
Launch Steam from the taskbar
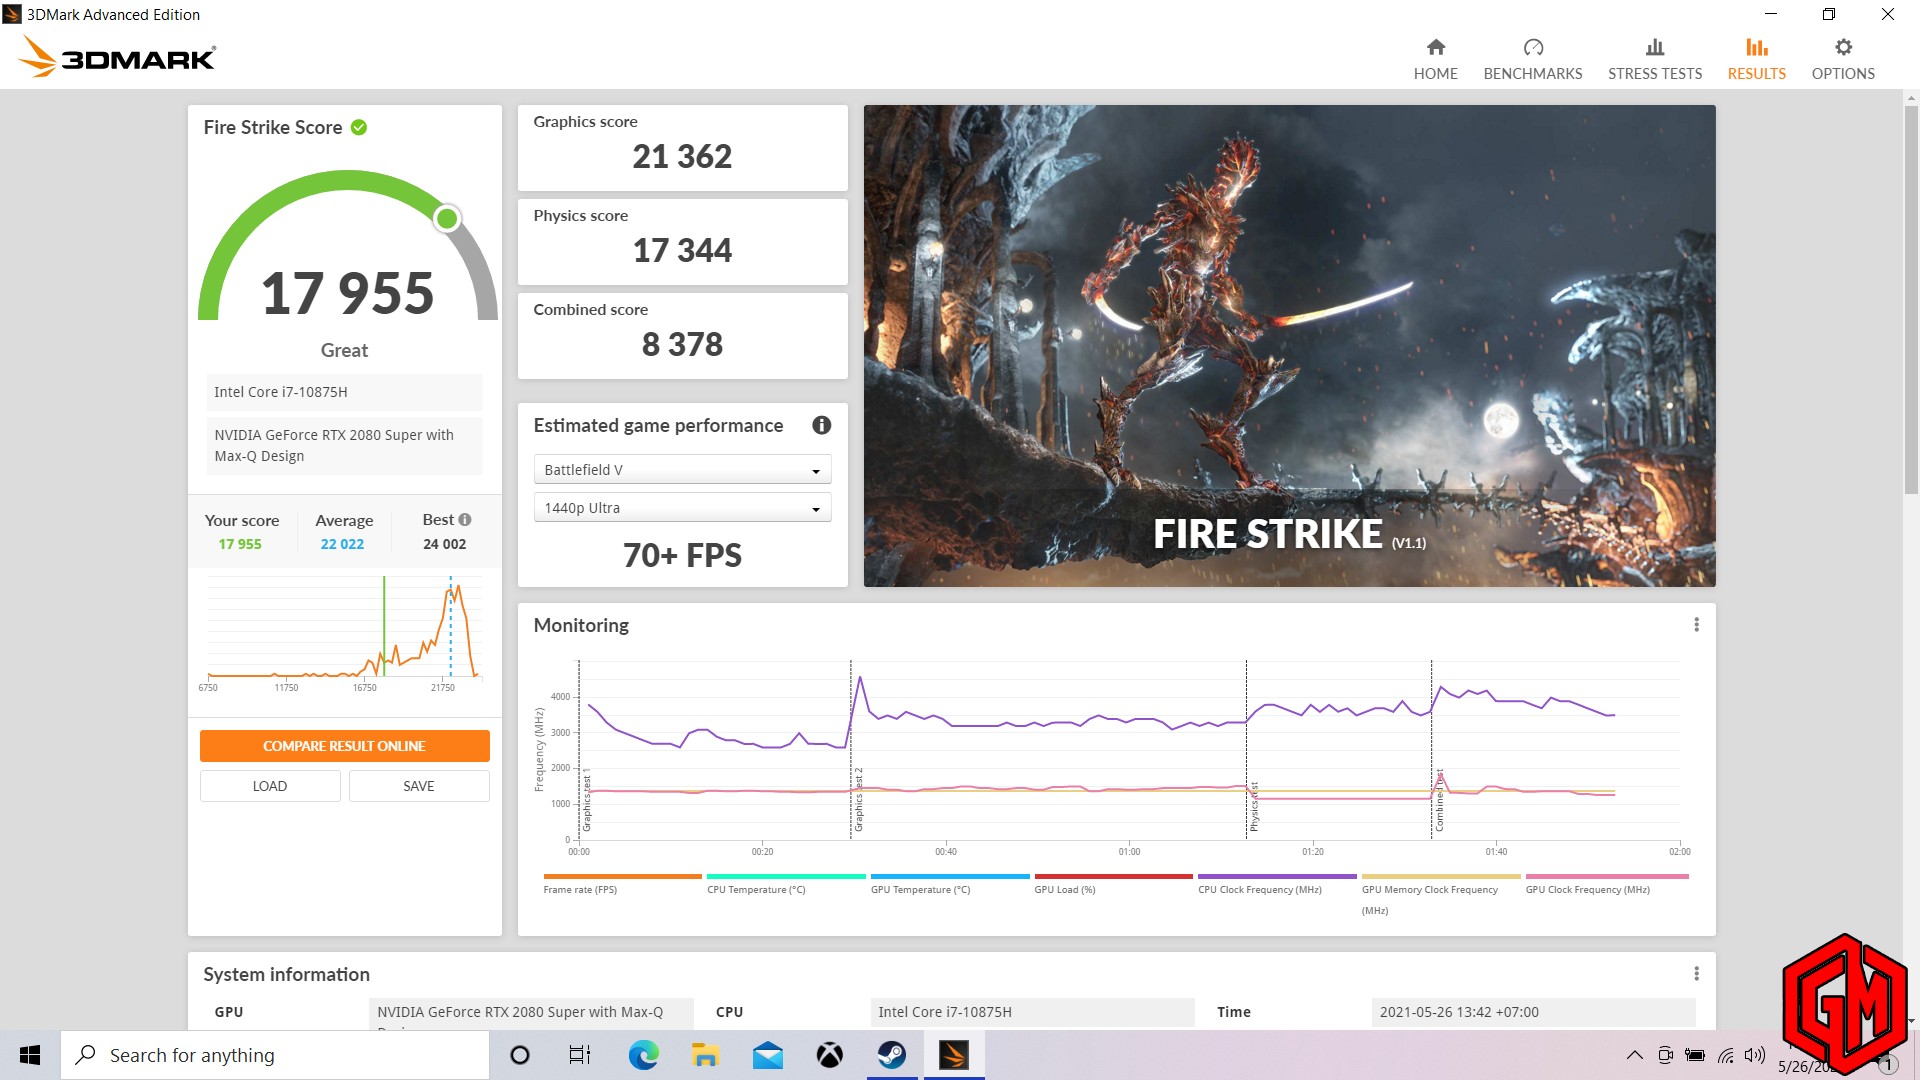click(891, 1055)
